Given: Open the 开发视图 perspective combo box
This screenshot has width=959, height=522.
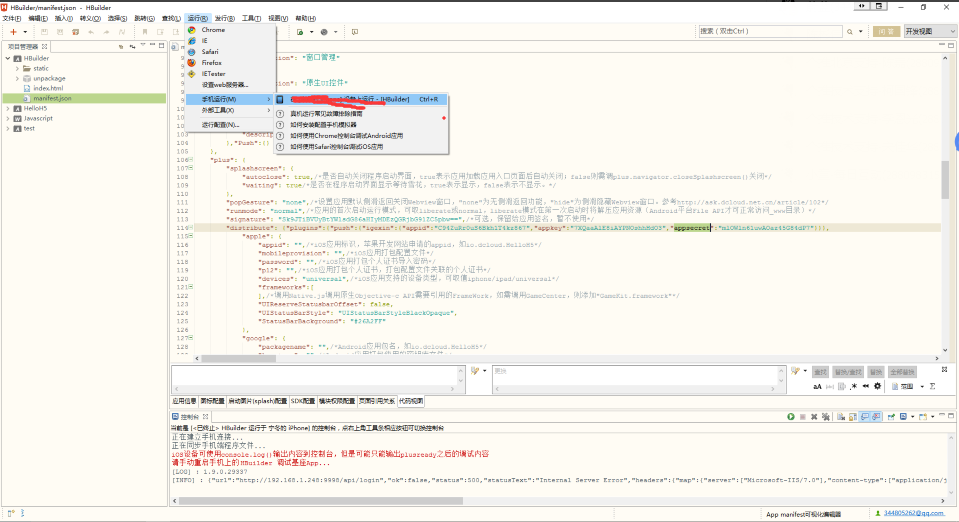Looking at the screenshot, I should pyautogui.click(x=930, y=31).
